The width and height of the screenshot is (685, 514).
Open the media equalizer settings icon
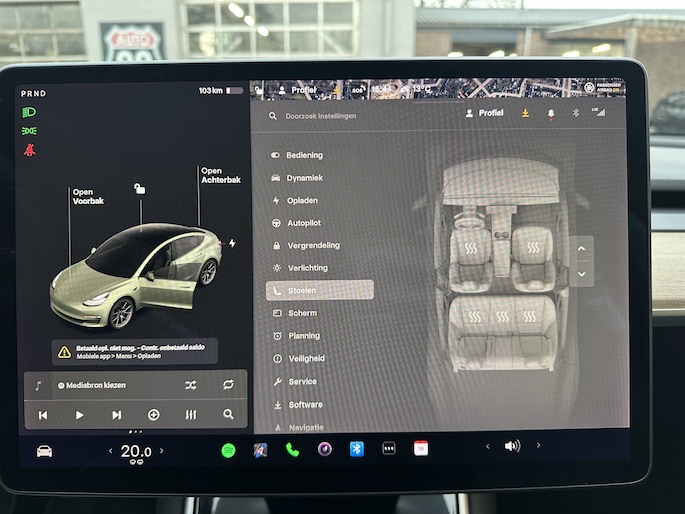click(190, 414)
